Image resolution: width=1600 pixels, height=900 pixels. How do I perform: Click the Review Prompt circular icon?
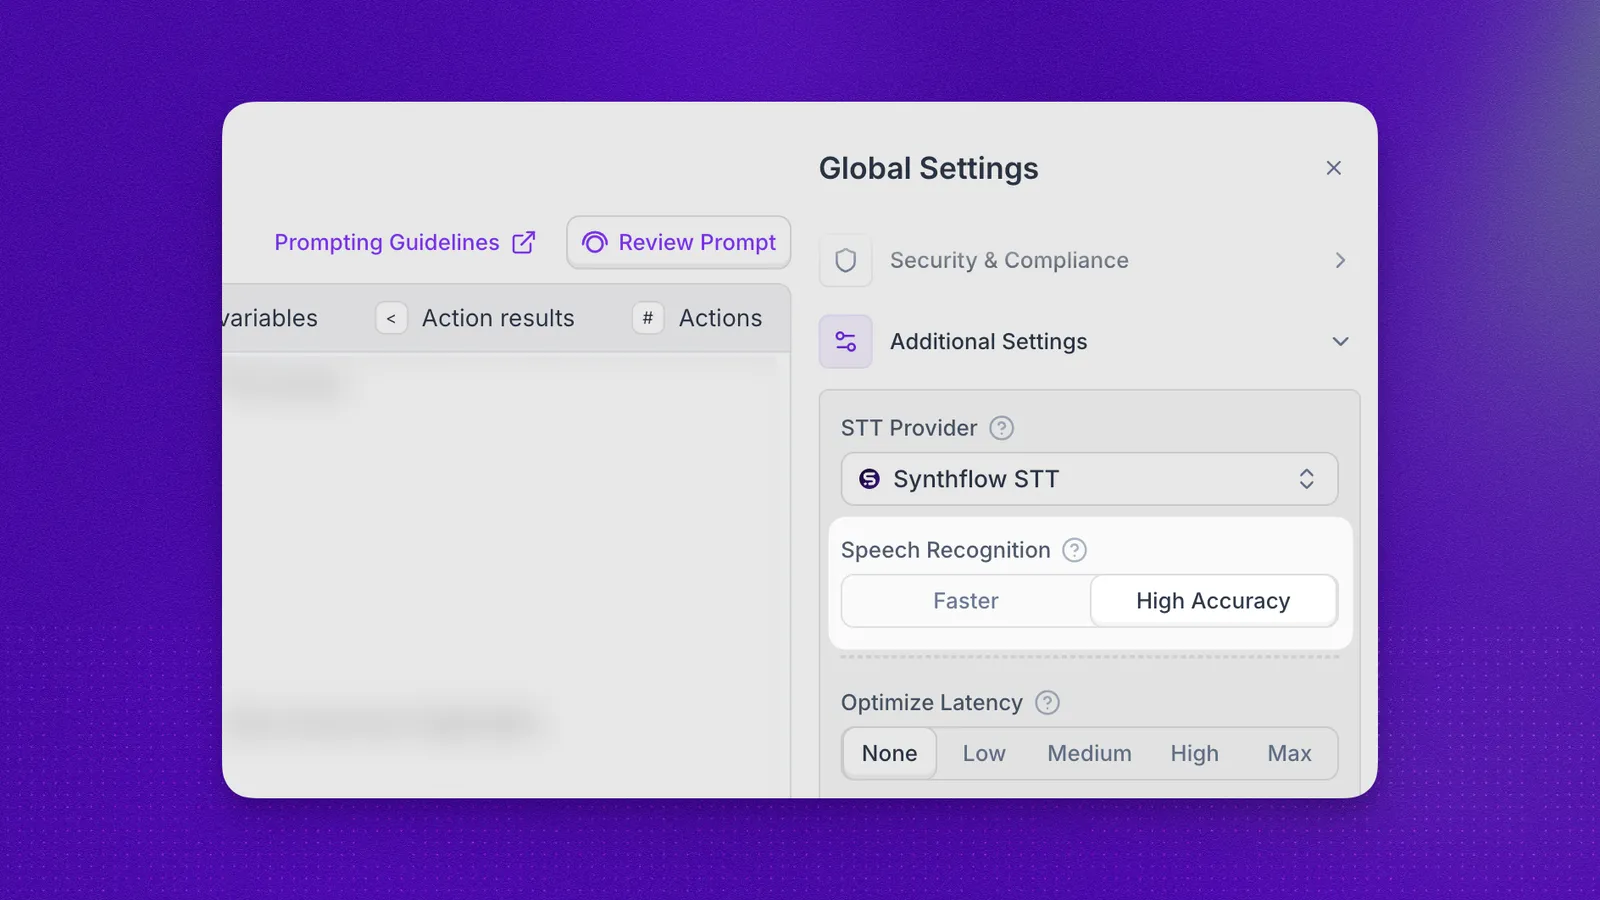[x=595, y=242]
